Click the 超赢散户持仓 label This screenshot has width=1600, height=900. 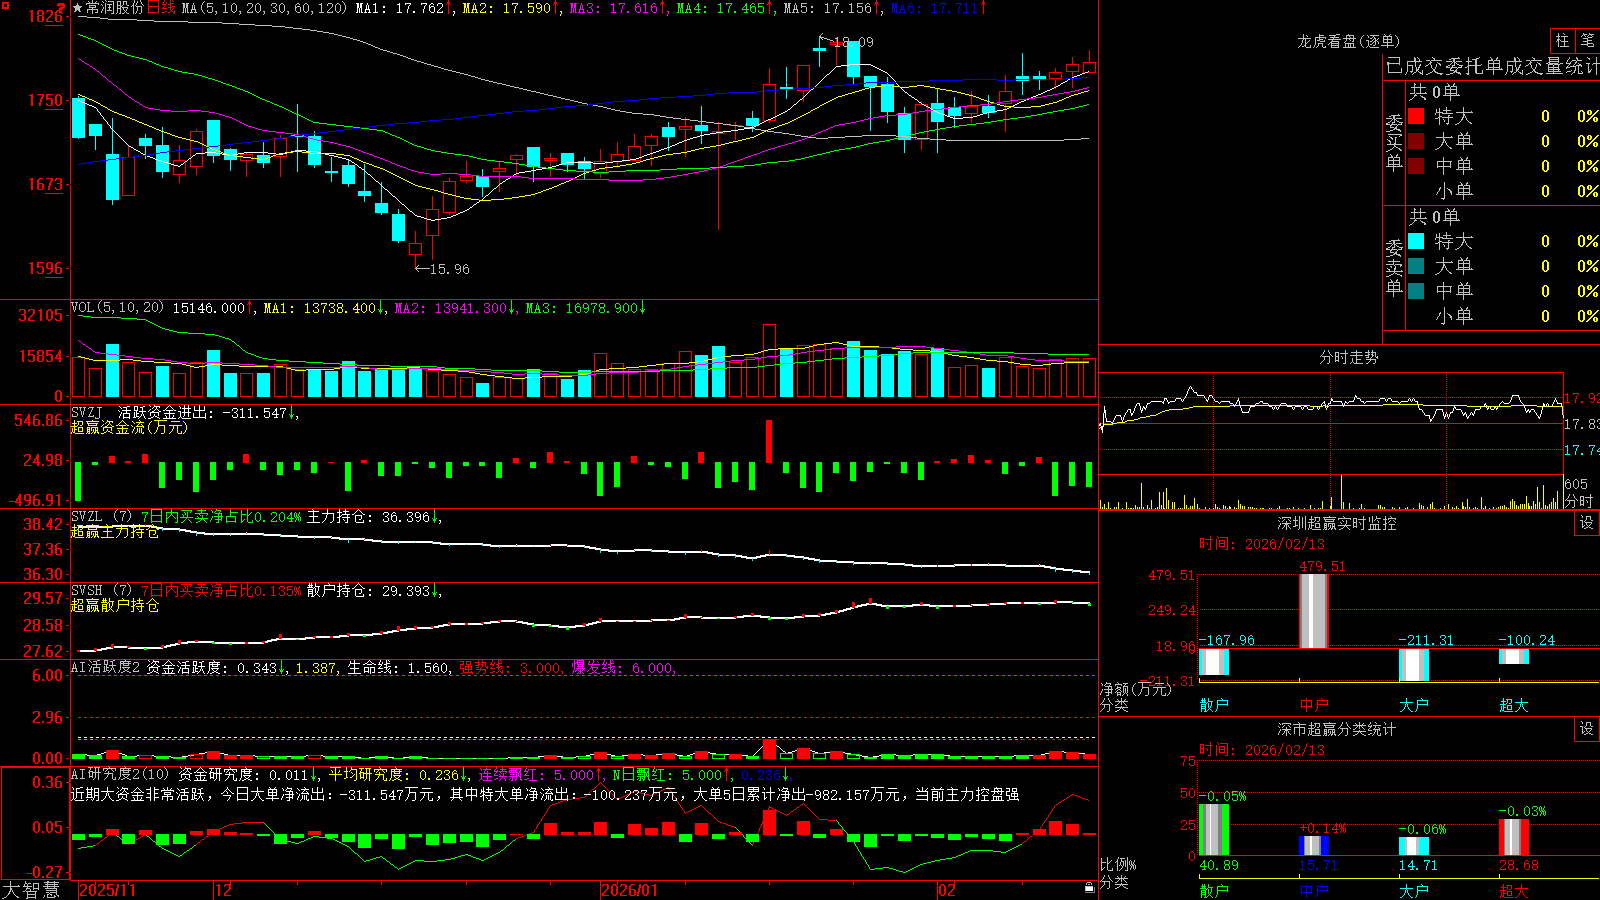(x=115, y=605)
